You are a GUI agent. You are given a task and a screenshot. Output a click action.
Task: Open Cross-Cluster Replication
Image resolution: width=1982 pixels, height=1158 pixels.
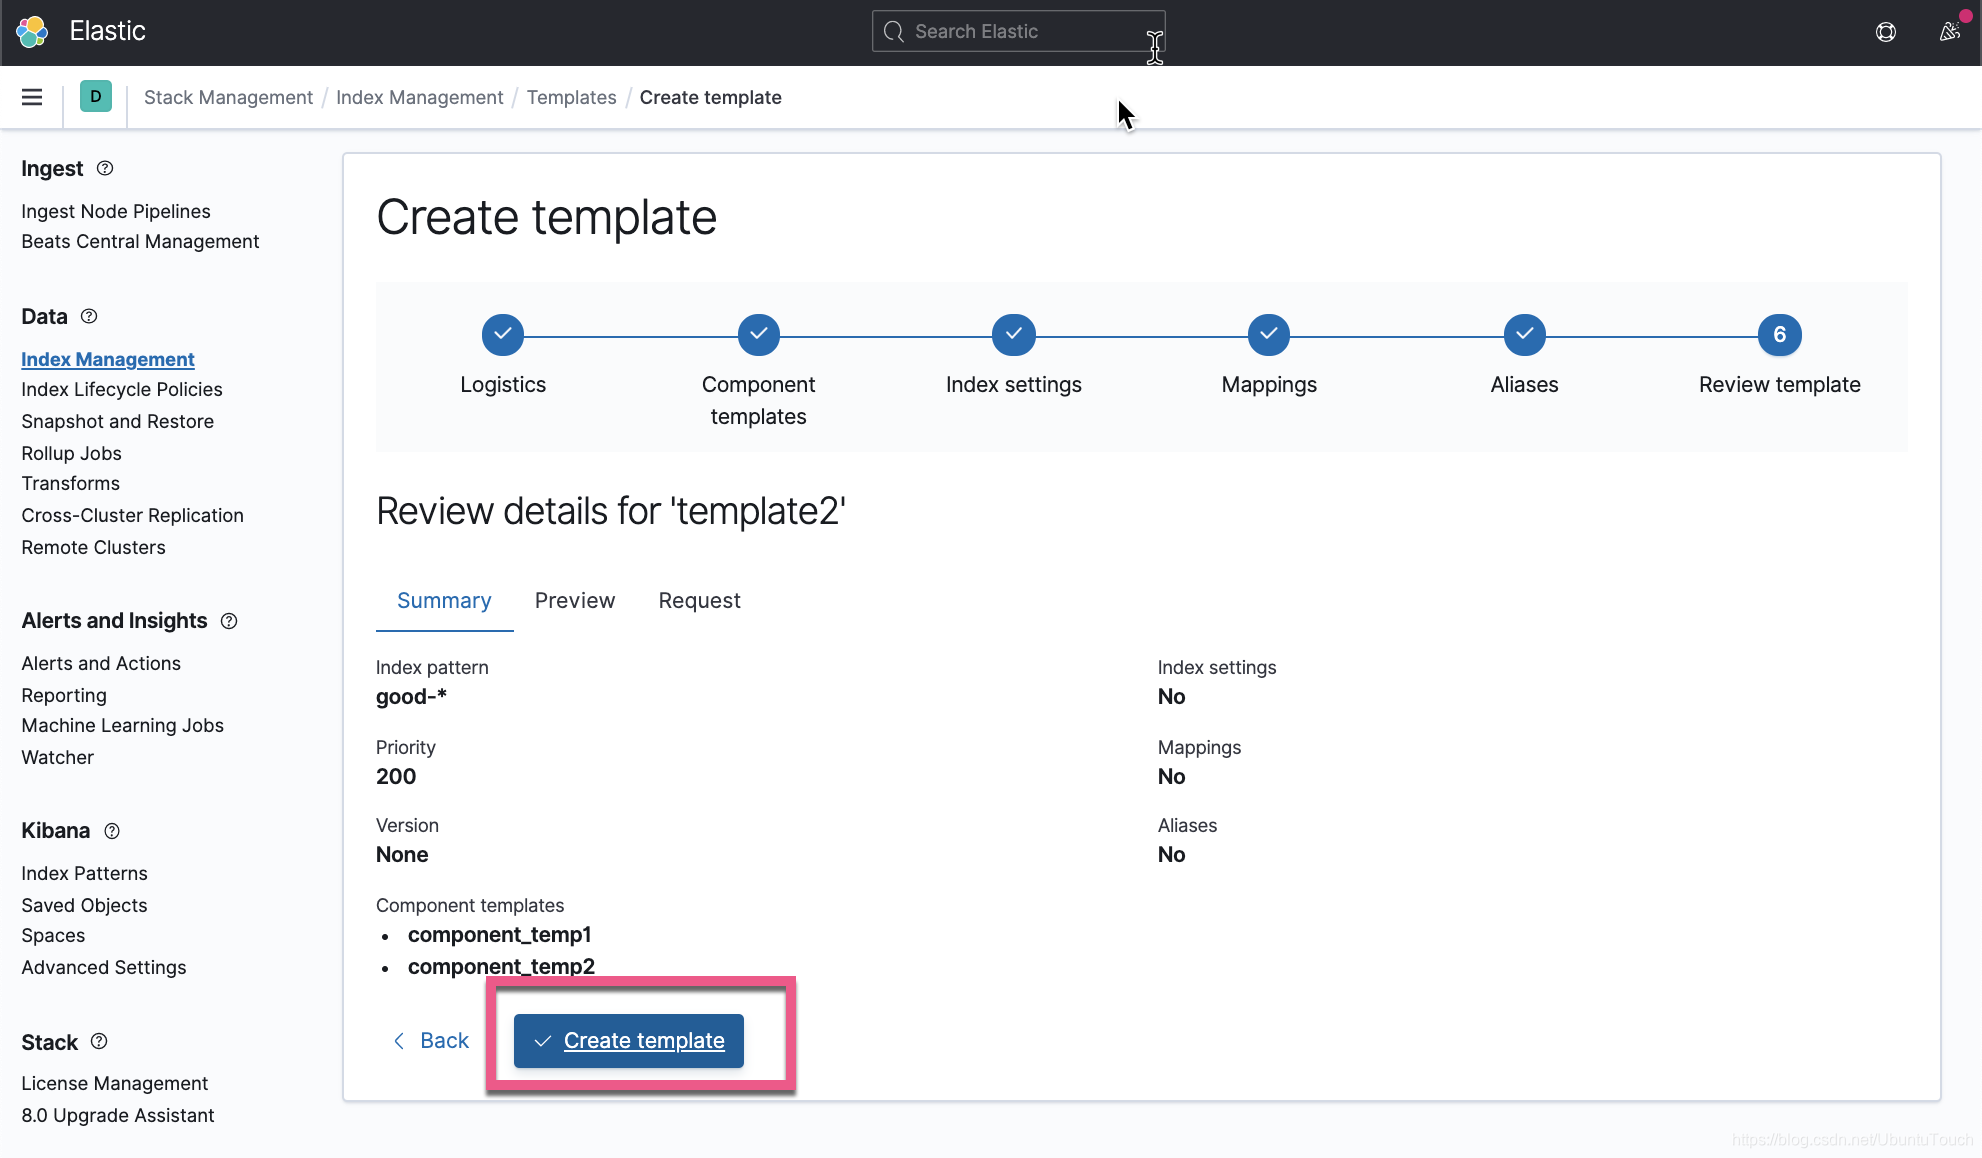point(133,515)
